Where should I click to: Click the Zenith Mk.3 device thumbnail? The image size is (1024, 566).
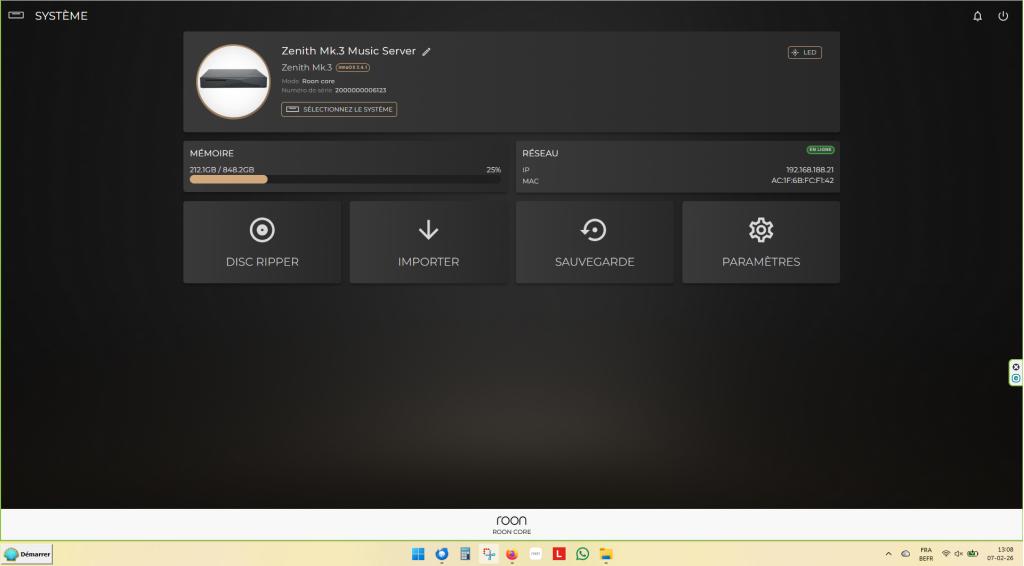click(233, 81)
